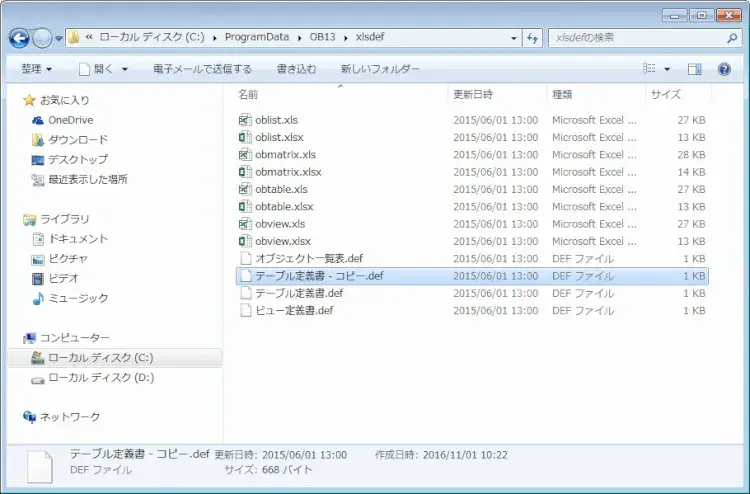
Task: Select the file name ビュー定義書.def
Action: tap(294, 310)
